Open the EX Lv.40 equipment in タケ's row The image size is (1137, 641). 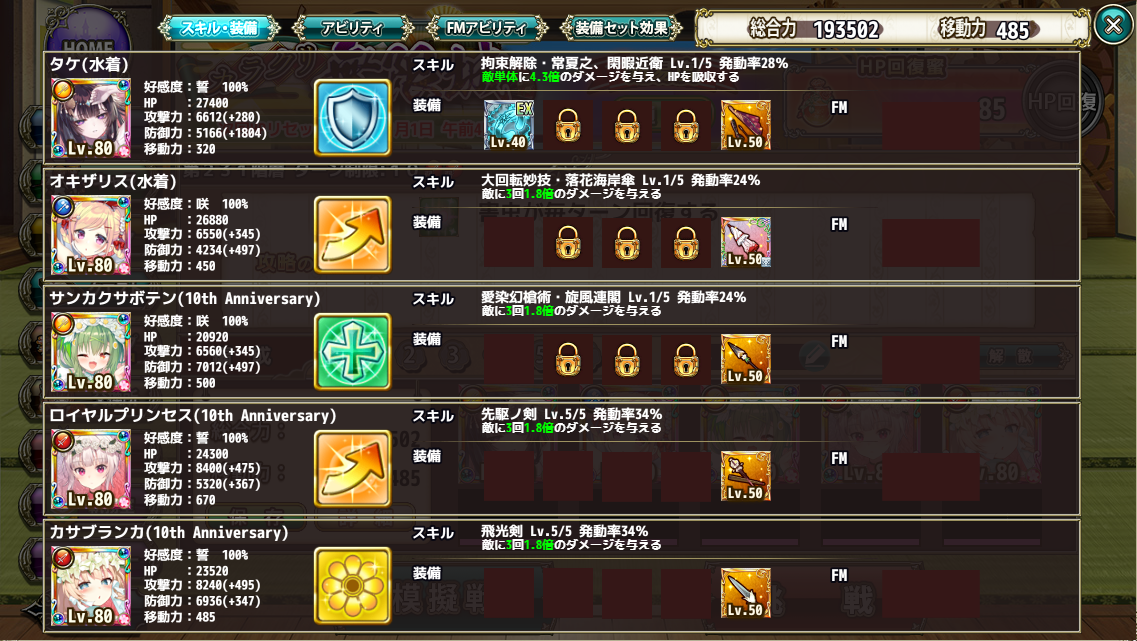point(509,125)
